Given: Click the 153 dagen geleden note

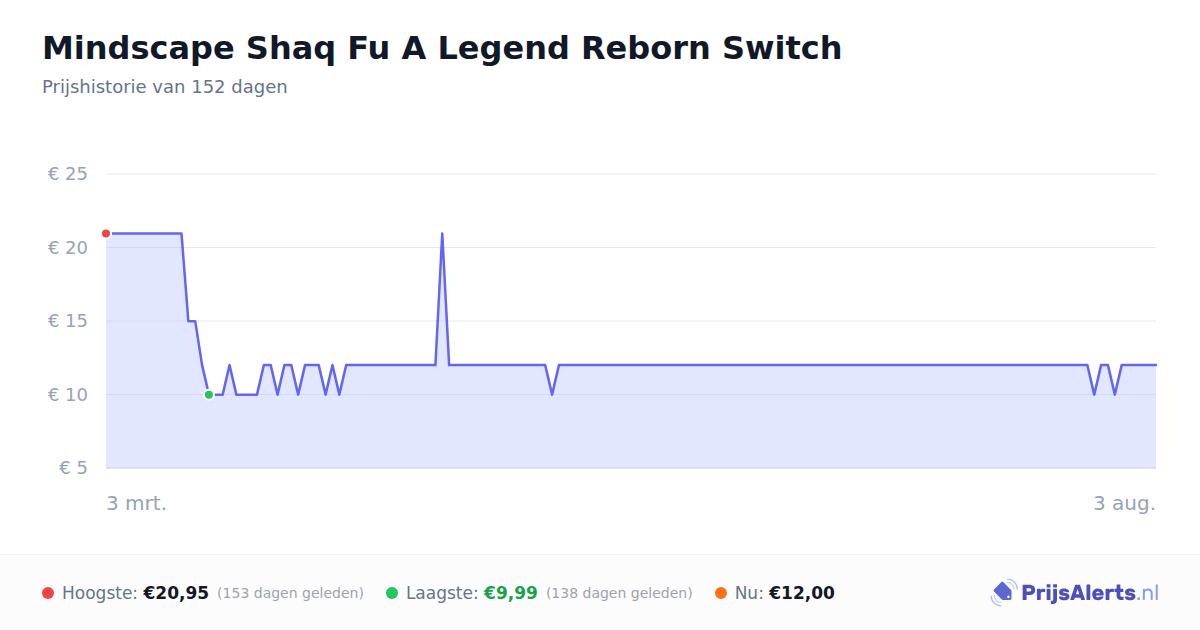Looking at the screenshot, I should (290, 593).
